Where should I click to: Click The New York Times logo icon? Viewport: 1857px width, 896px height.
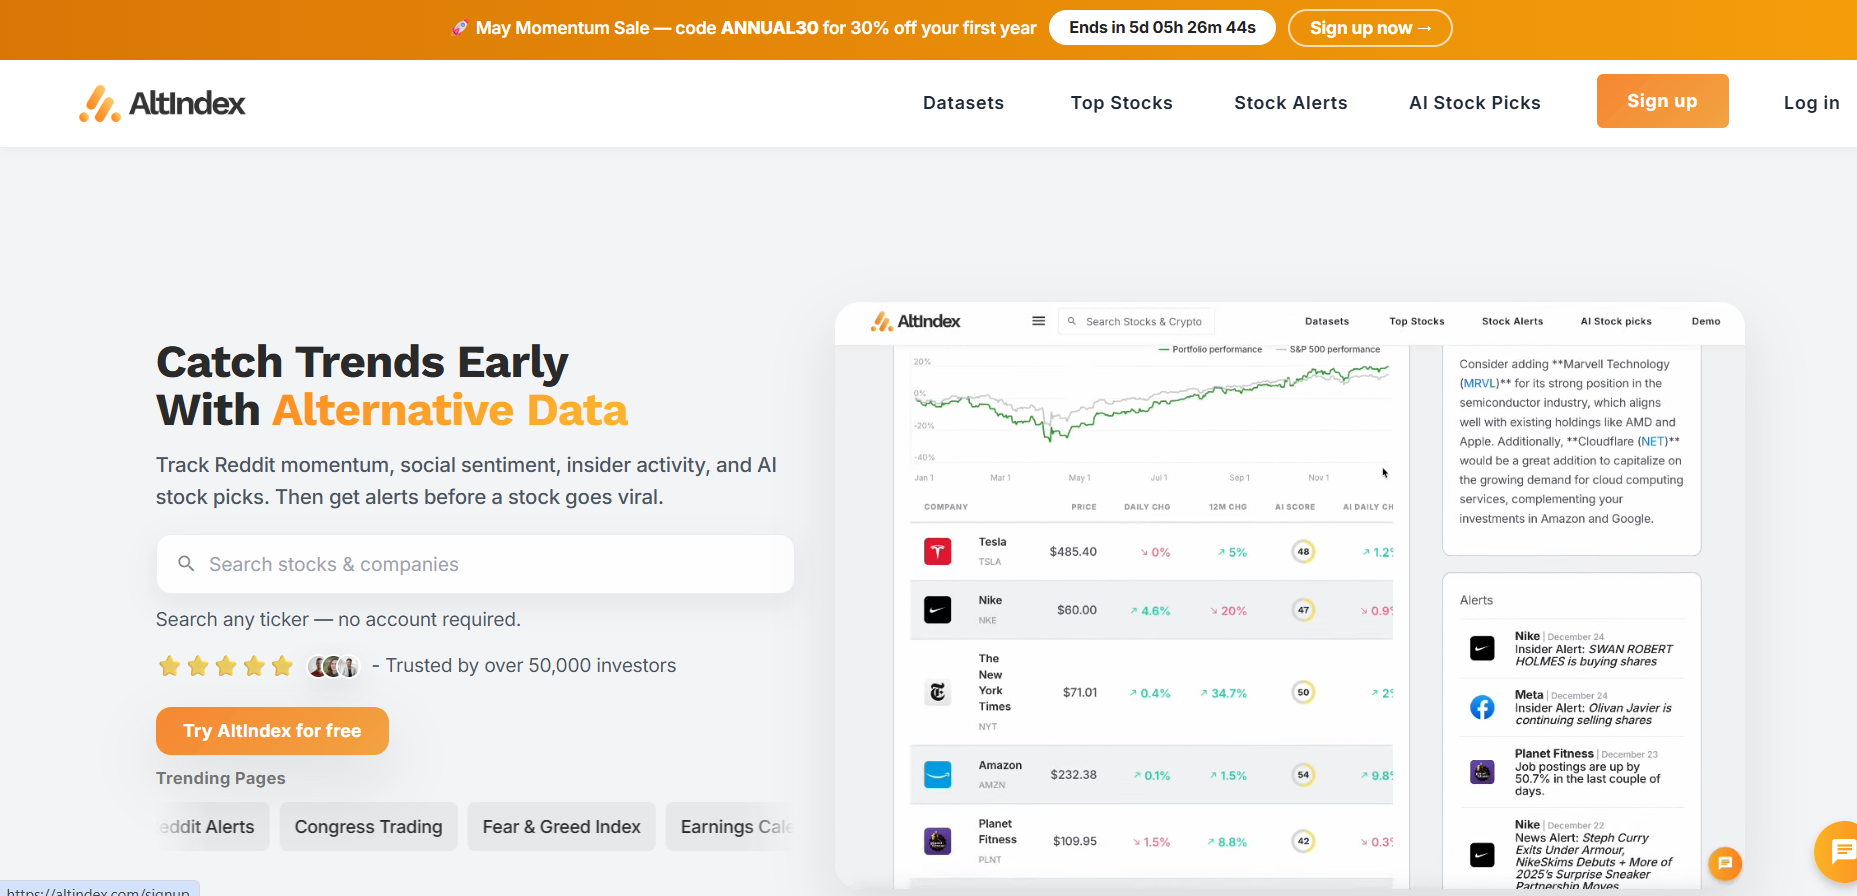coord(937,692)
